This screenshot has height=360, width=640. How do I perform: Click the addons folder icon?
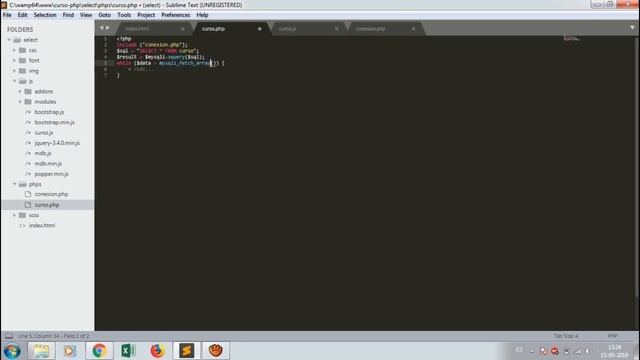click(28, 91)
